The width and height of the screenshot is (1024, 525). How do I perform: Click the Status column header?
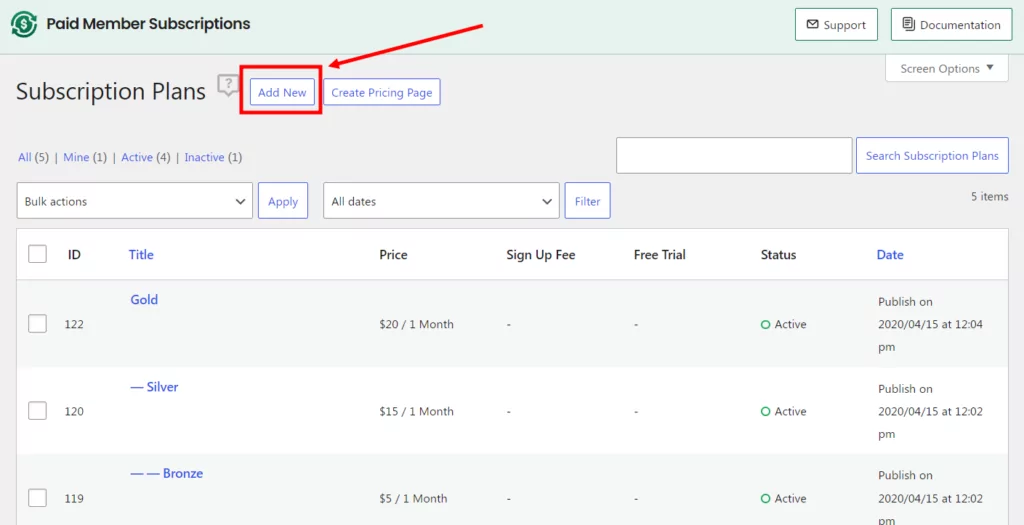[778, 255]
